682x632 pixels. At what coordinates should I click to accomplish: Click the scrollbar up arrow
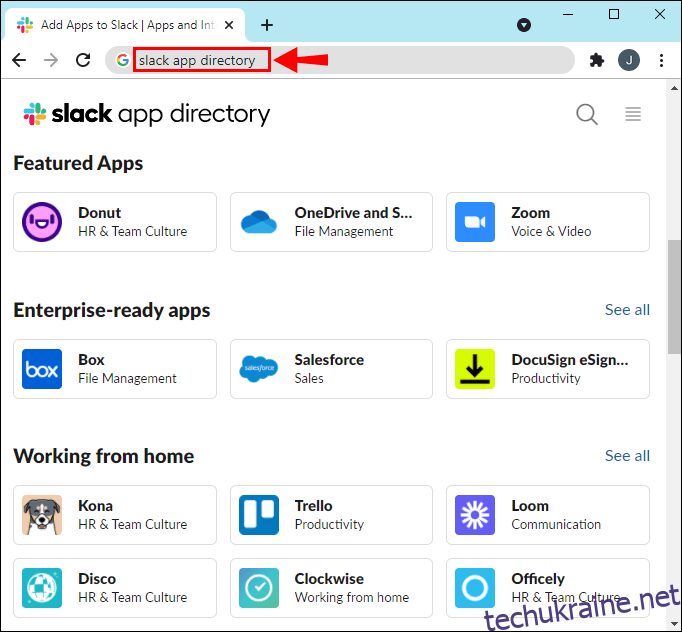(674, 88)
